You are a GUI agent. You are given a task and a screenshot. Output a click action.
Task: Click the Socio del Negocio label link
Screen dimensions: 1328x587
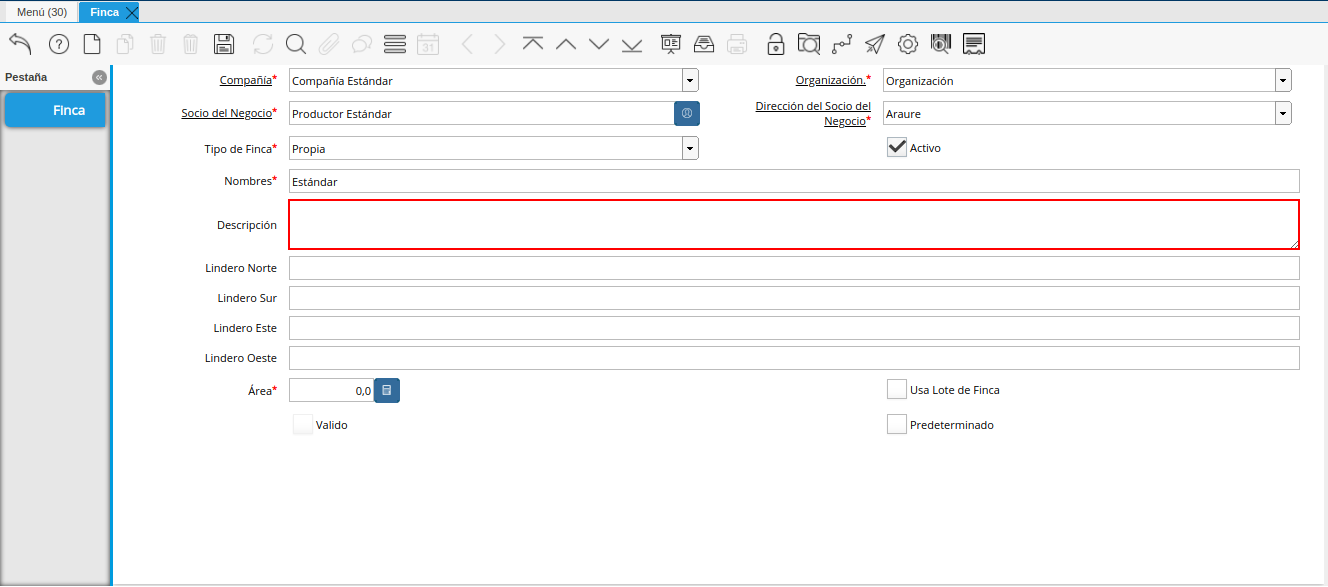click(226, 114)
